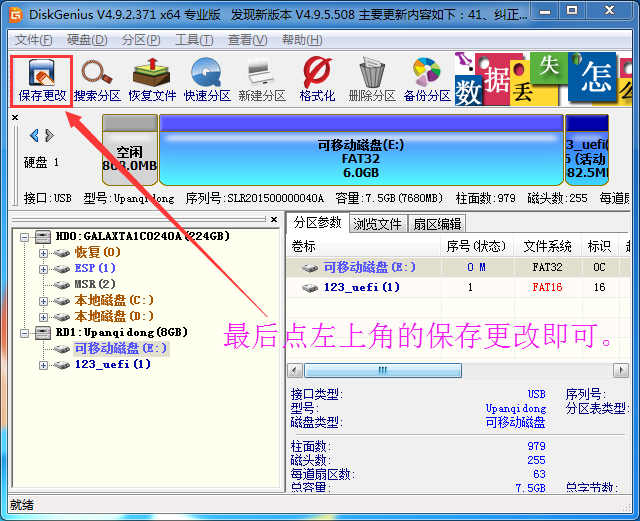Screen dimensions: 640x521
Task: Open the 备份分区 backup partition tool
Action: [x=427, y=81]
